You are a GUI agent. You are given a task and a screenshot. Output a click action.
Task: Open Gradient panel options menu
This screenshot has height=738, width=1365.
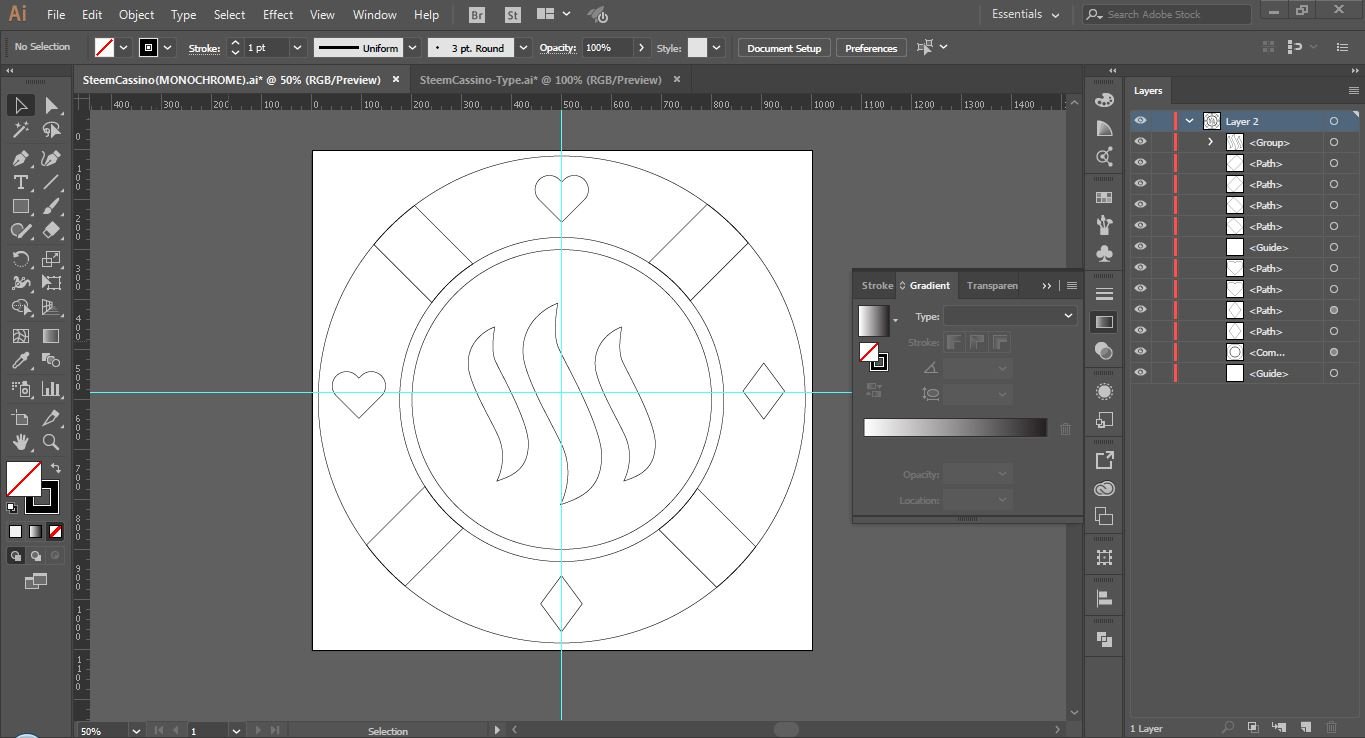[1072, 286]
